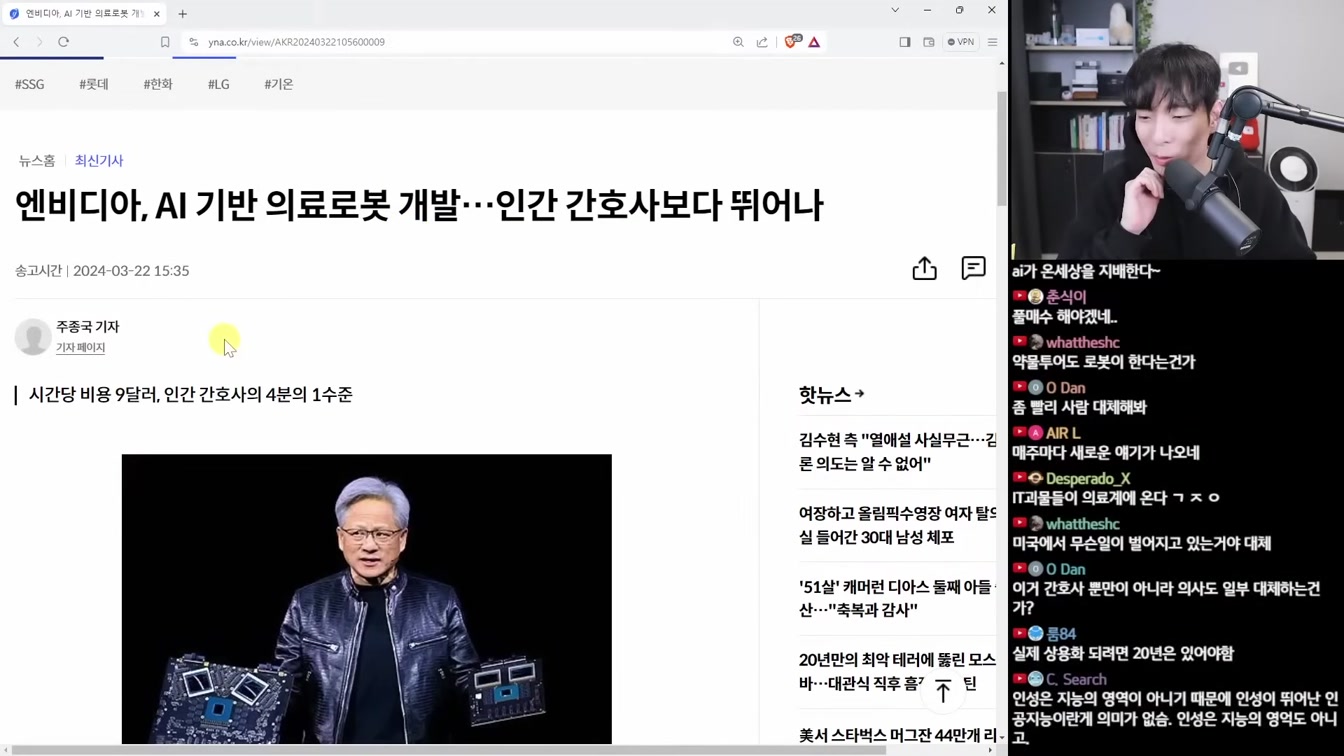Open Brave Rewards triangle icon

(814, 42)
